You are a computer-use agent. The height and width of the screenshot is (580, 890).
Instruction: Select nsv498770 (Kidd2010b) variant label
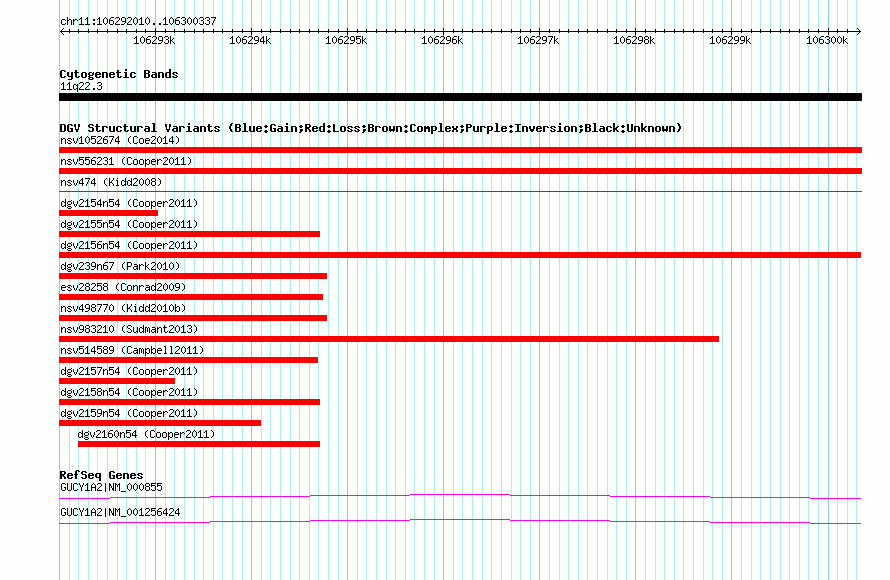tap(123, 308)
